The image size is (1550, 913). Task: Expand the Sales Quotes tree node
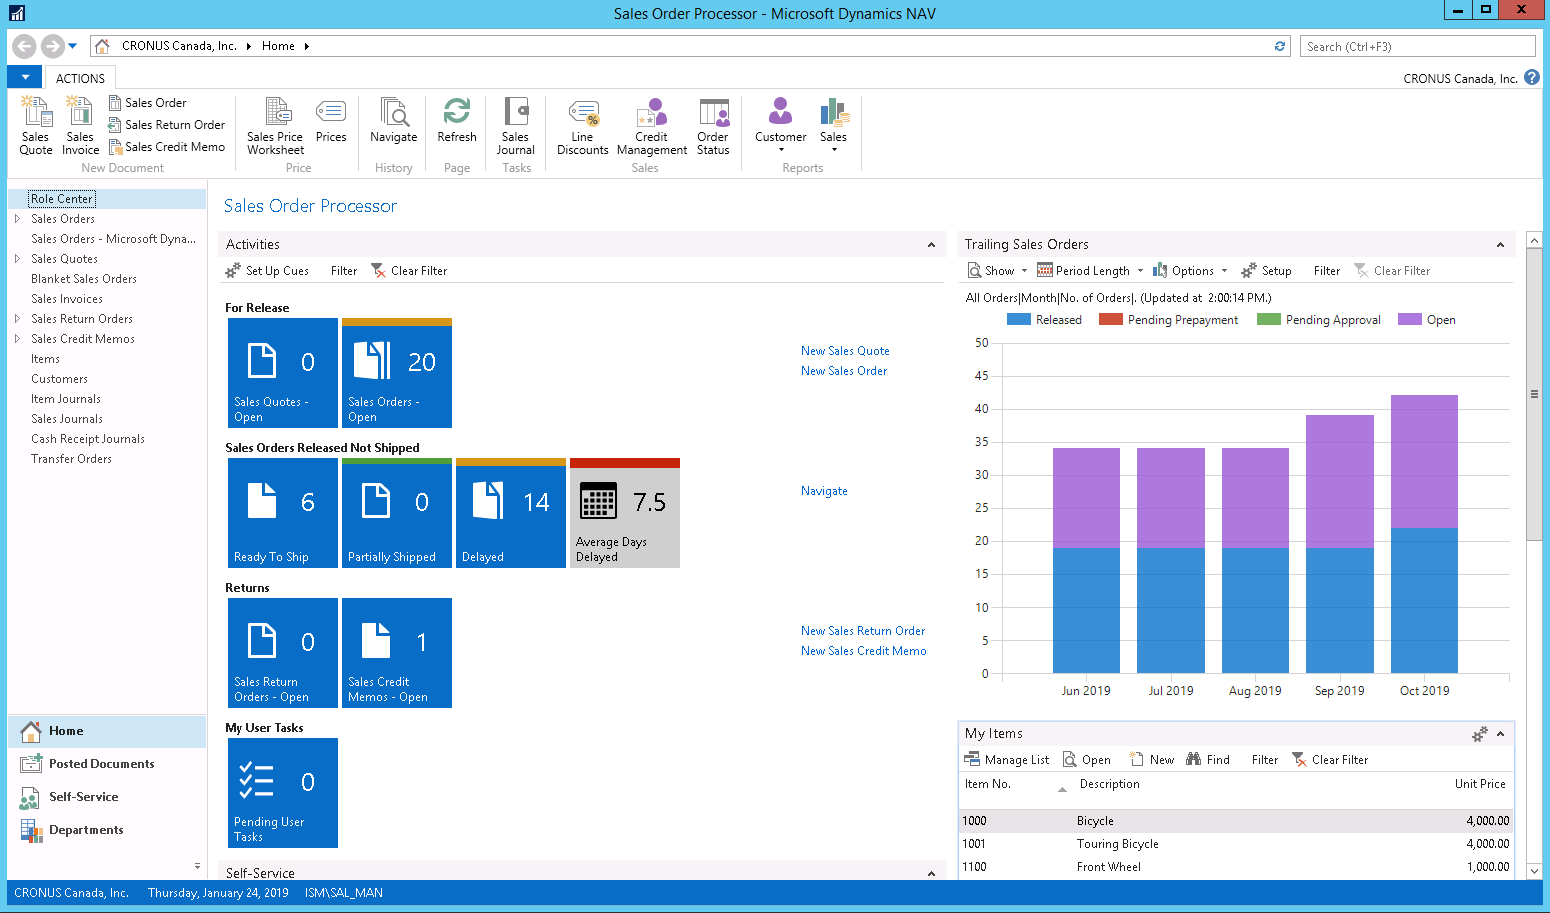pos(17,258)
